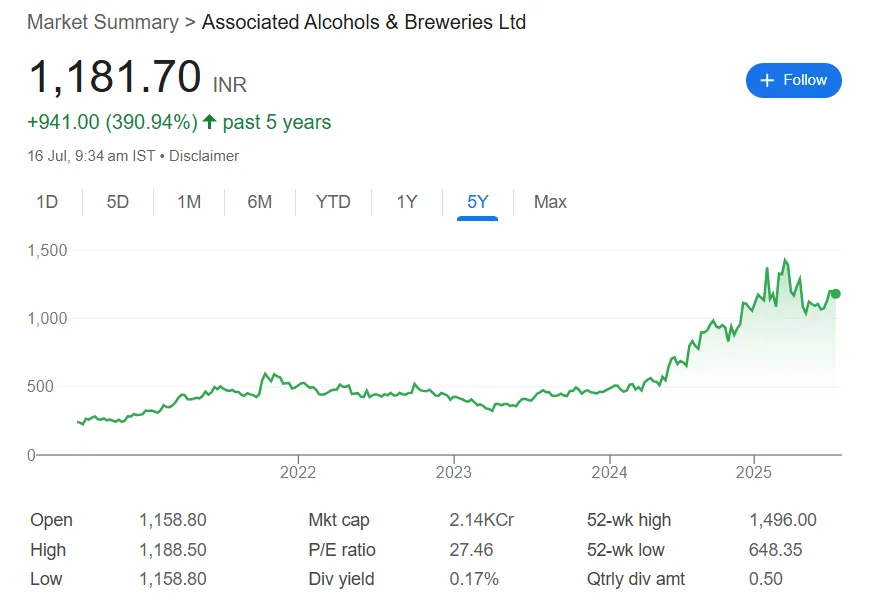Switch to the 5D range tab
Image resolution: width=889 pixels, height=607 pixels.
pos(118,202)
